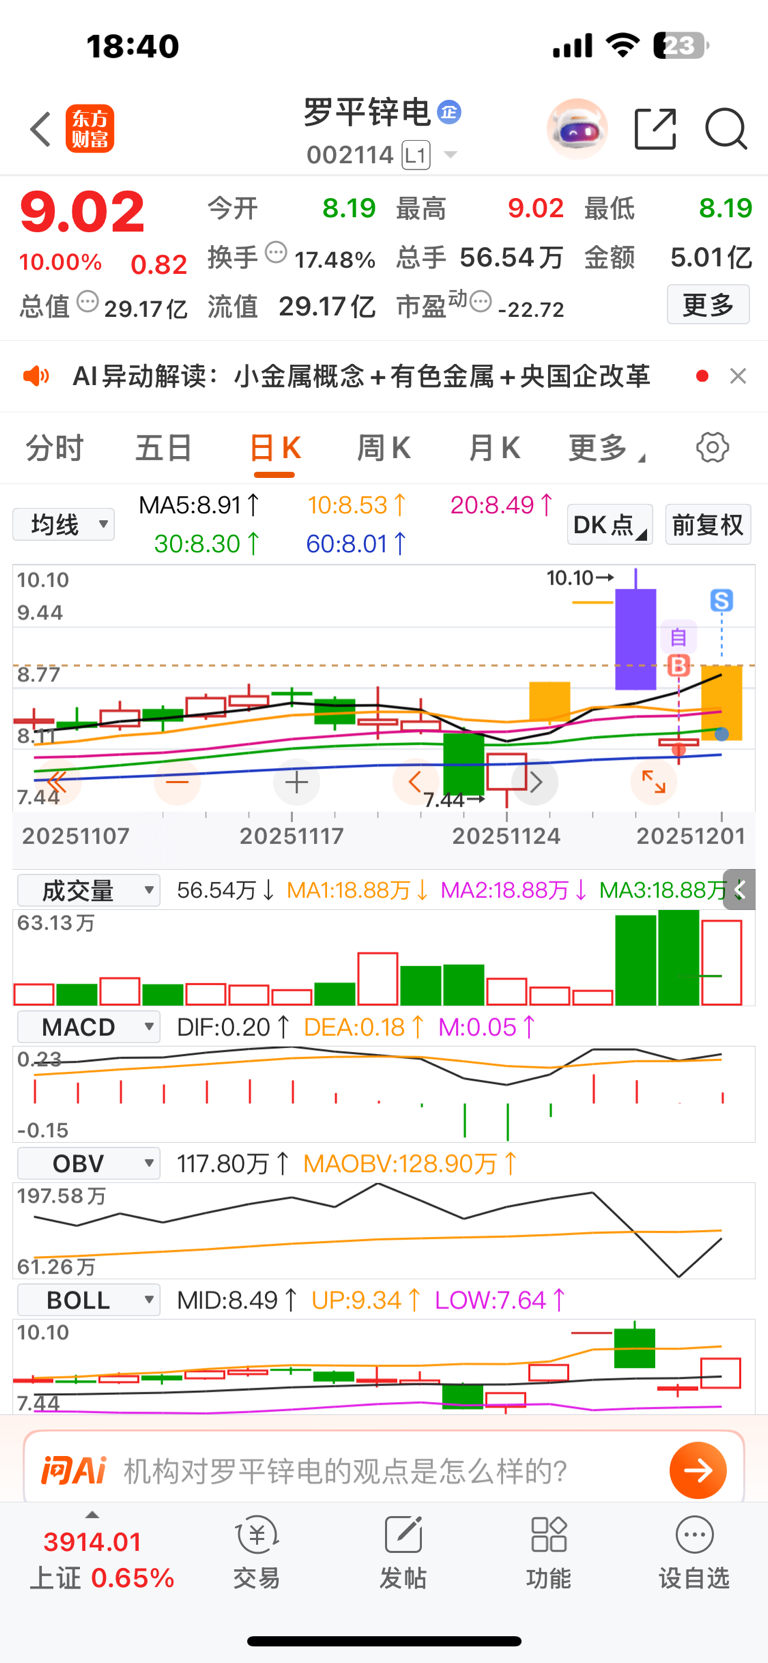Viewport: 768px width, 1663px height.
Task: Tap the 换手 info icon
Action: [x=276, y=253]
